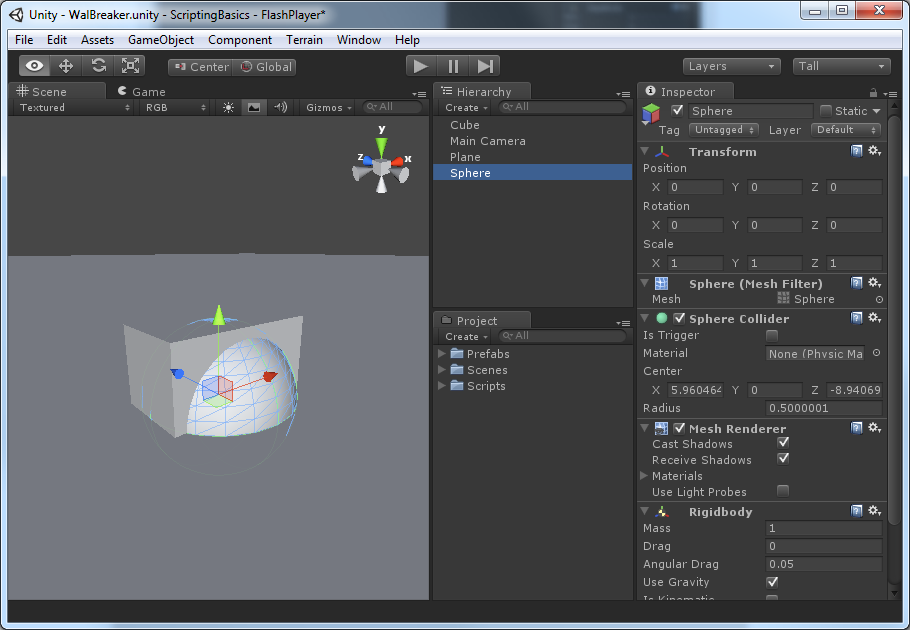Toggle pivot Center mode

point(201,67)
